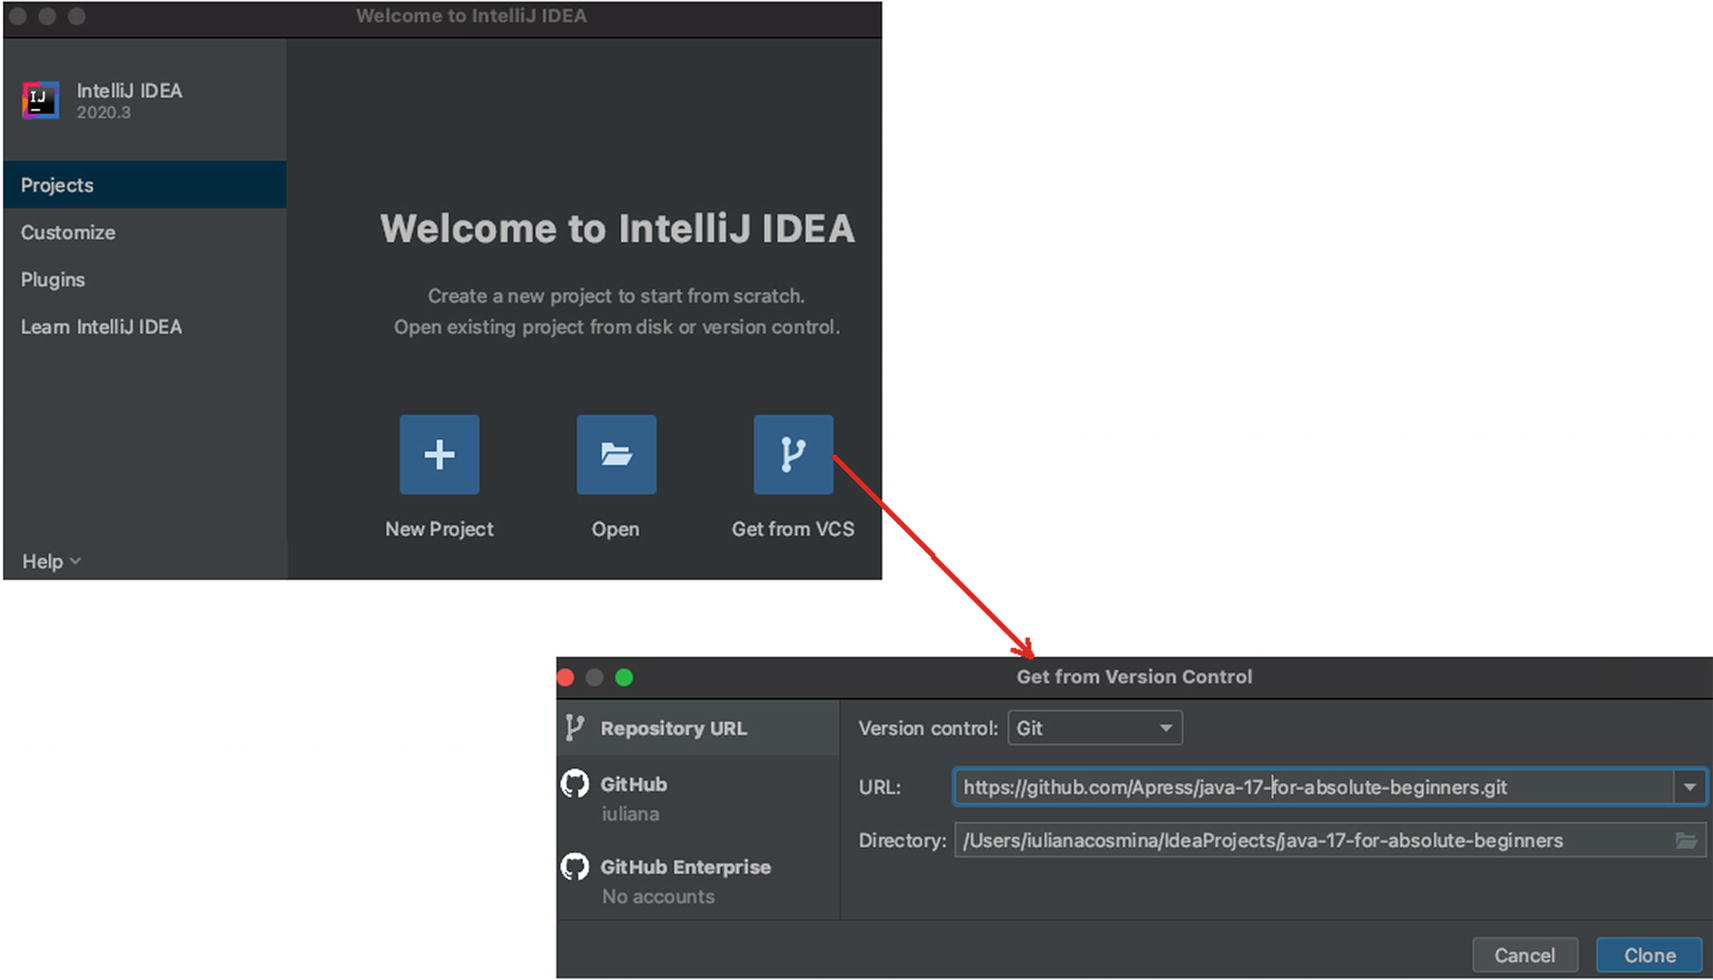Screen dimensions: 1713x980
Task: Open the Plugins section
Action: (x=53, y=280)
